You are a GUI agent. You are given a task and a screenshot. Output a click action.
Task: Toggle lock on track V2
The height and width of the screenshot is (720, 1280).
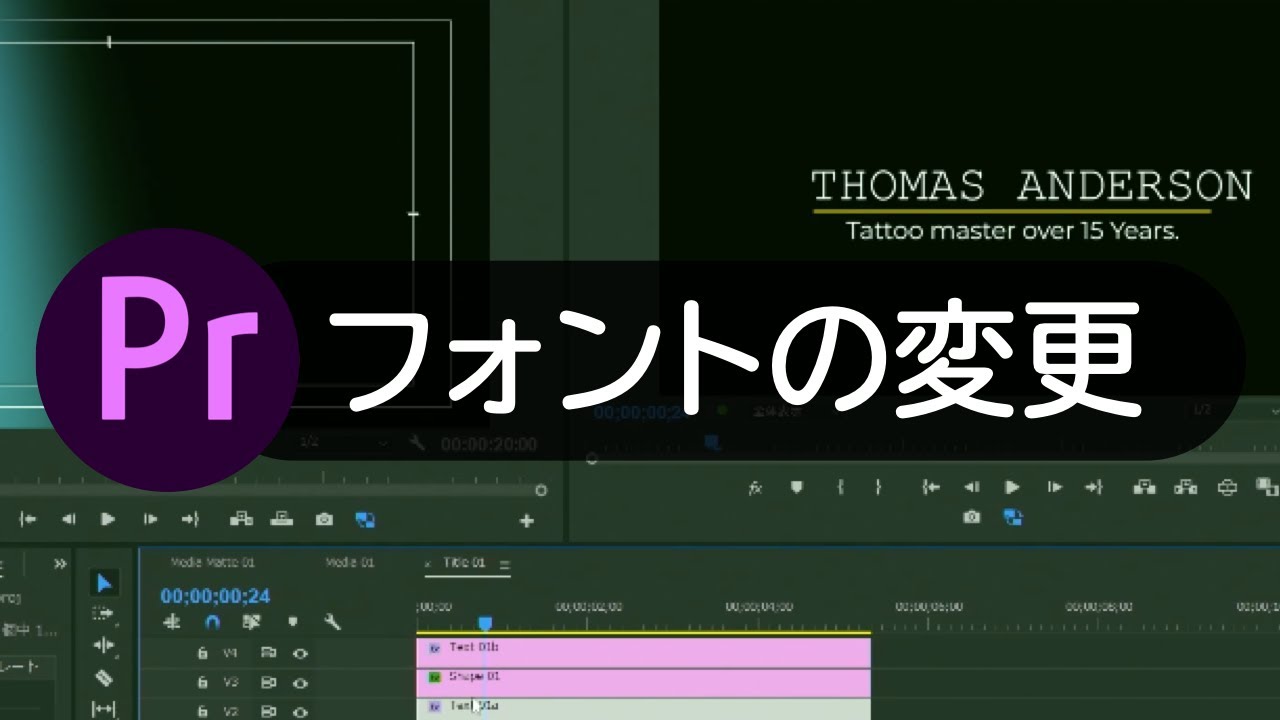click(202, 710)
